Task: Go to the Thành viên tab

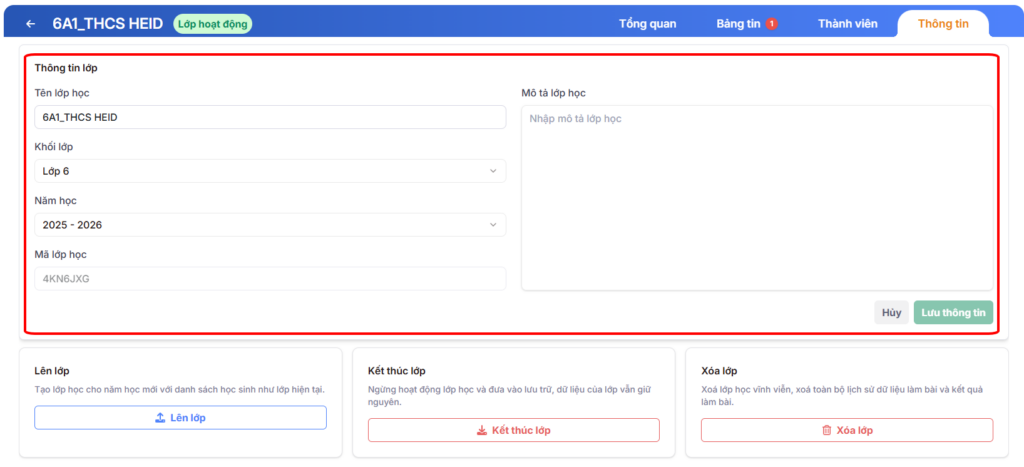Action: click(x=848, y=24)
